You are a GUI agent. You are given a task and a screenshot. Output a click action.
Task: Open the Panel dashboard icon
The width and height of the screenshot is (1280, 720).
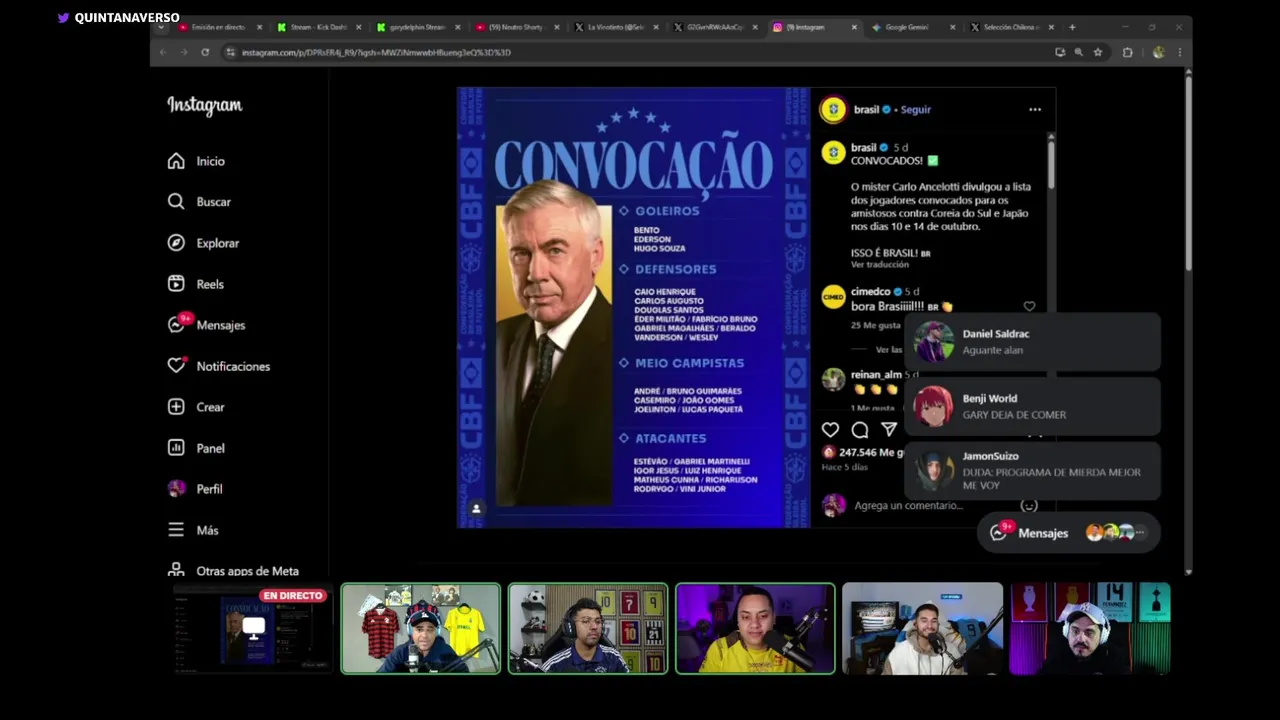coord(176,448)
